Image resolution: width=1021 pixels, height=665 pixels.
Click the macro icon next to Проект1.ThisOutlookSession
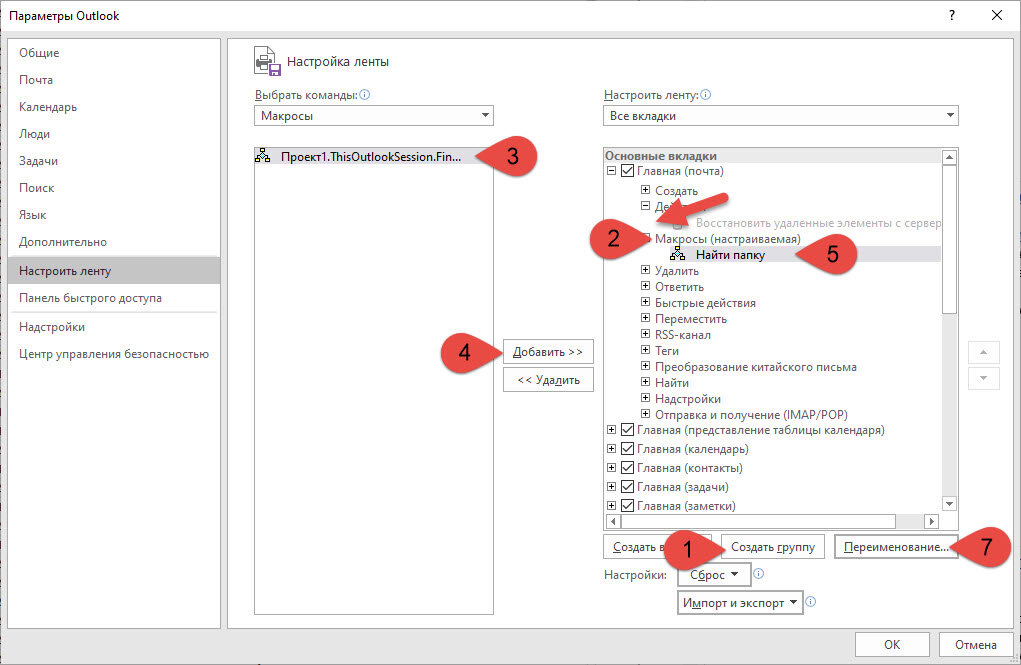click(x=262, y=156)
